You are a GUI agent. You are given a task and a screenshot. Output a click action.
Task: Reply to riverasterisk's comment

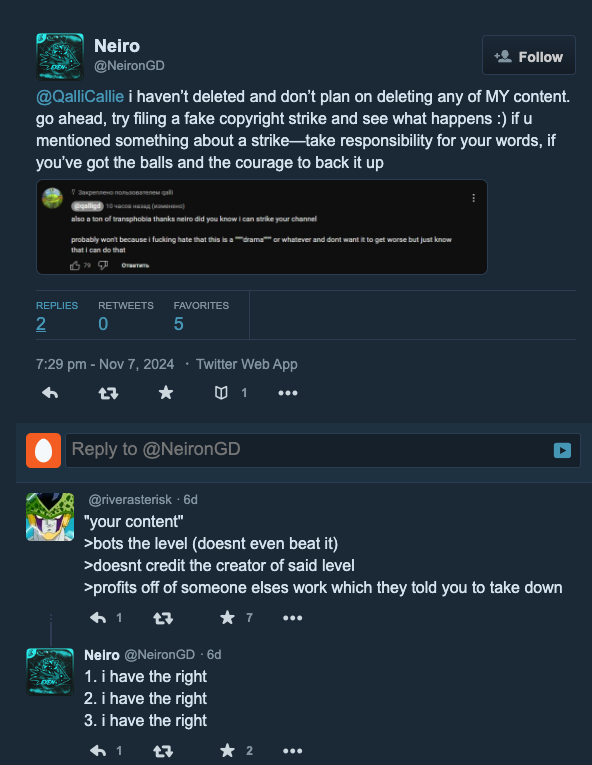pos(98,618)
